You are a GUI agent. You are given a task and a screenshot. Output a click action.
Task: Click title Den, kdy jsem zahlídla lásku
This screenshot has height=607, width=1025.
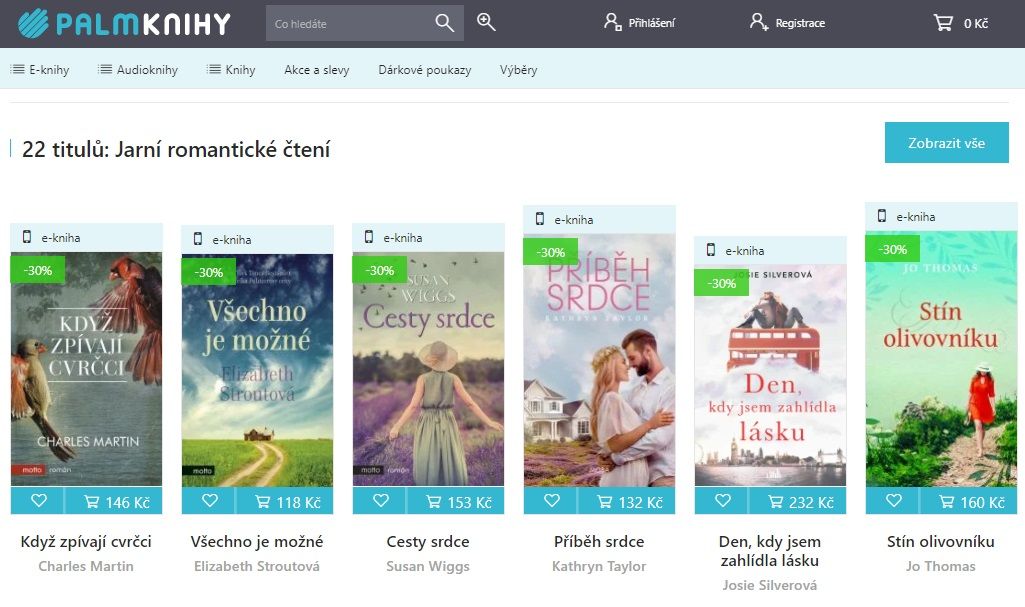[x=770, y=551]
